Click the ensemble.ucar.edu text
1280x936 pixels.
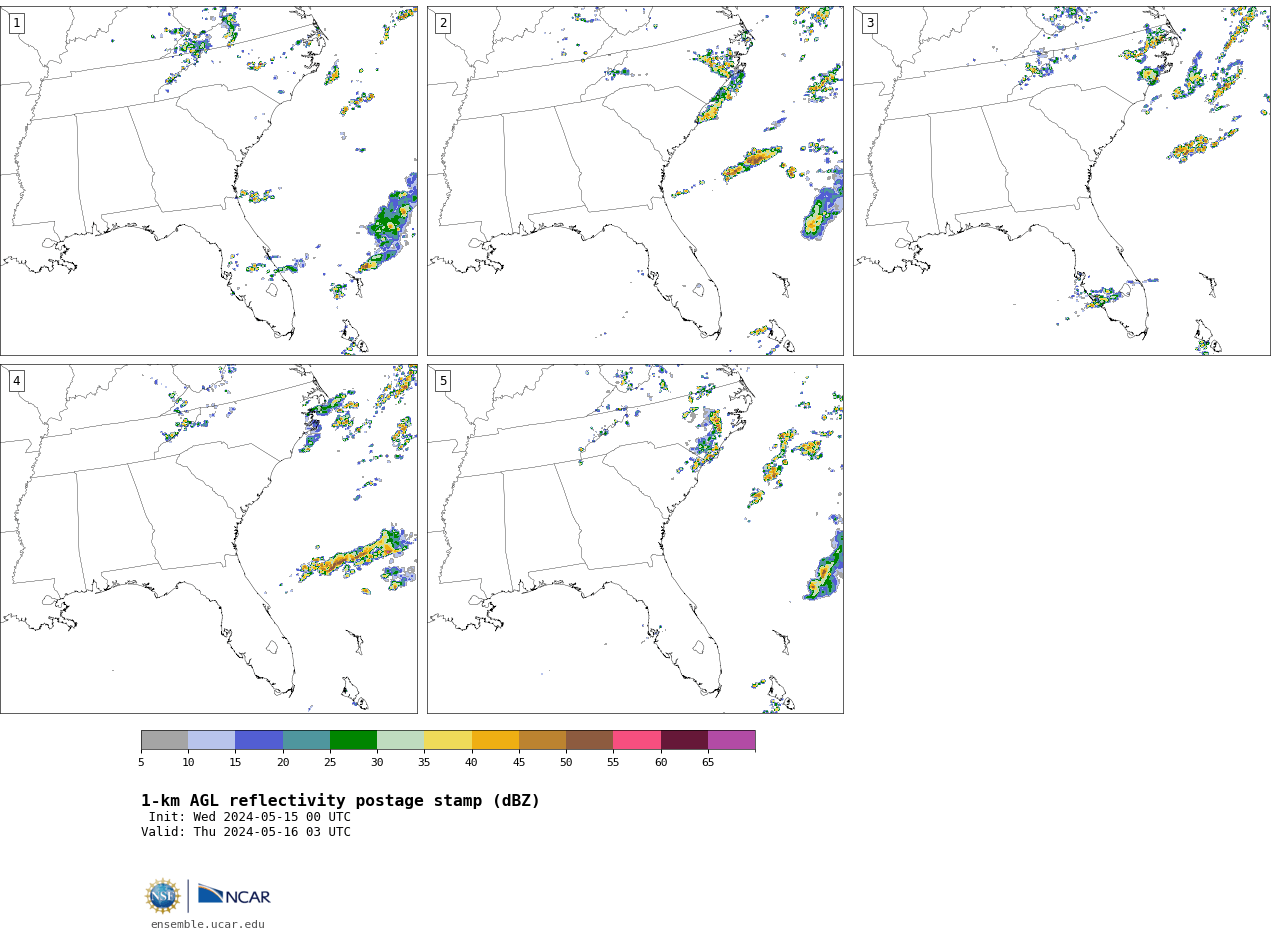point(208,925)
